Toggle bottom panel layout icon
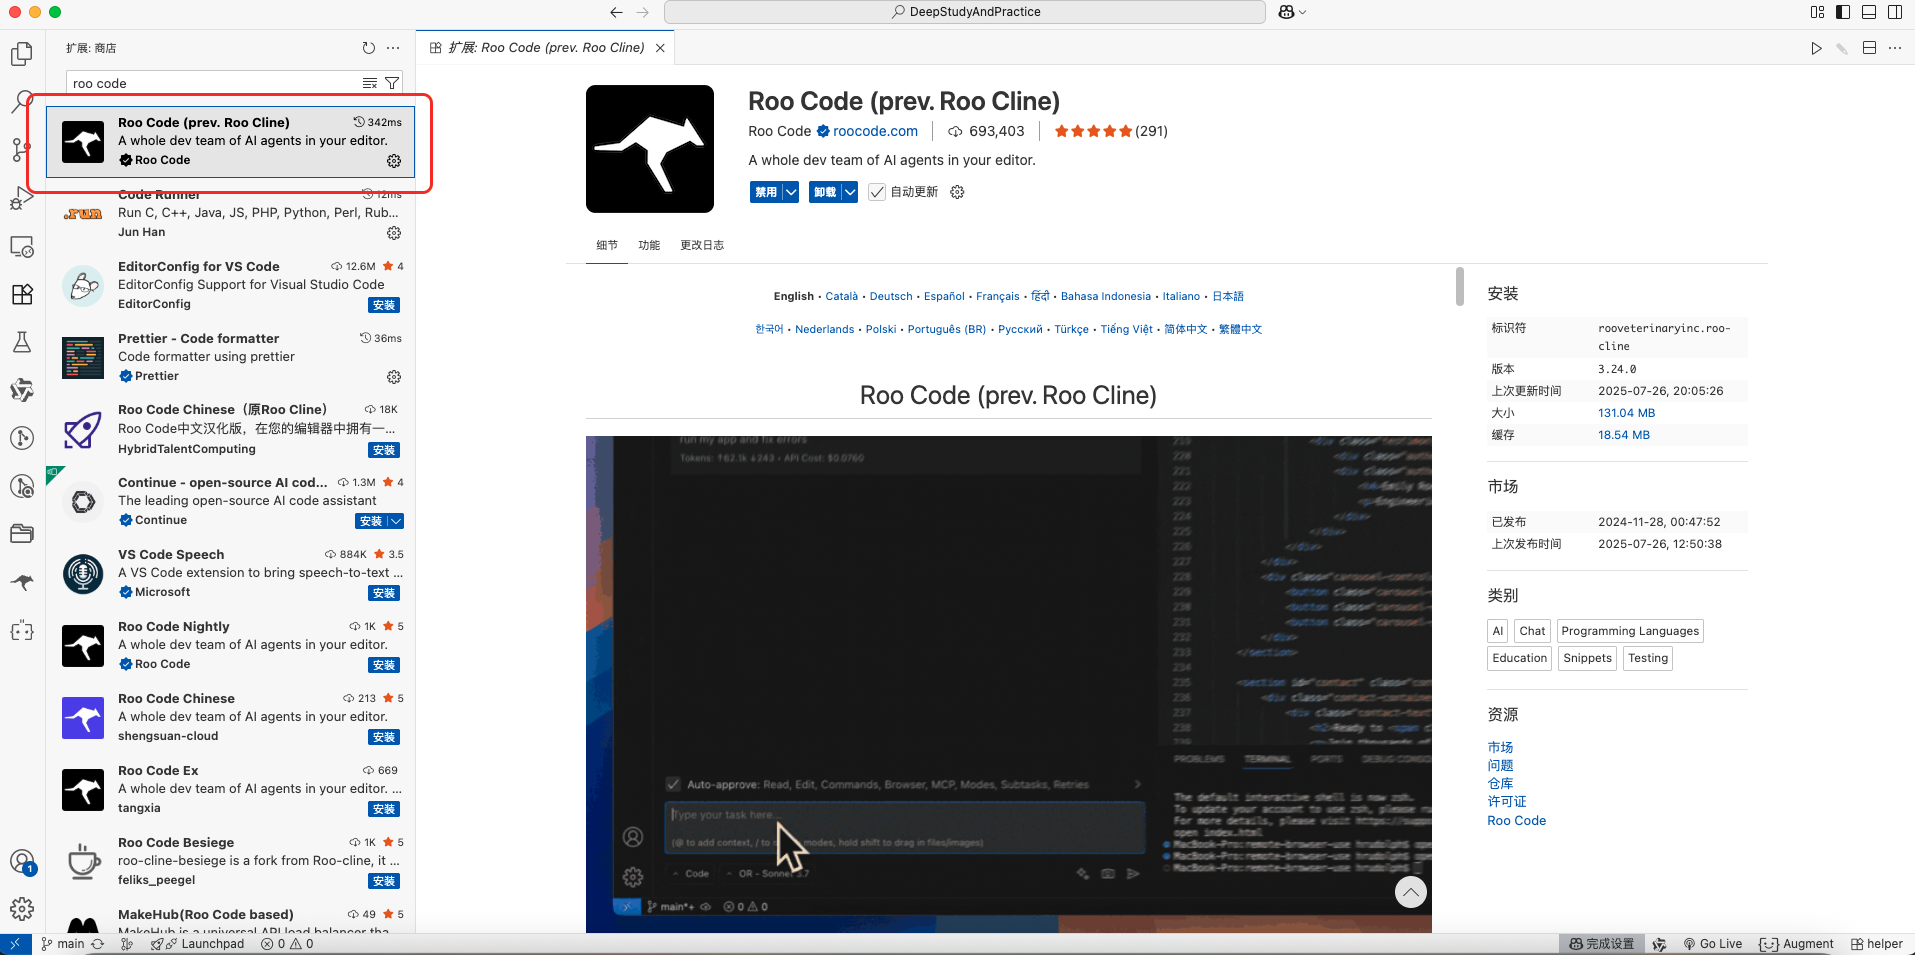 pos(1869,12)
